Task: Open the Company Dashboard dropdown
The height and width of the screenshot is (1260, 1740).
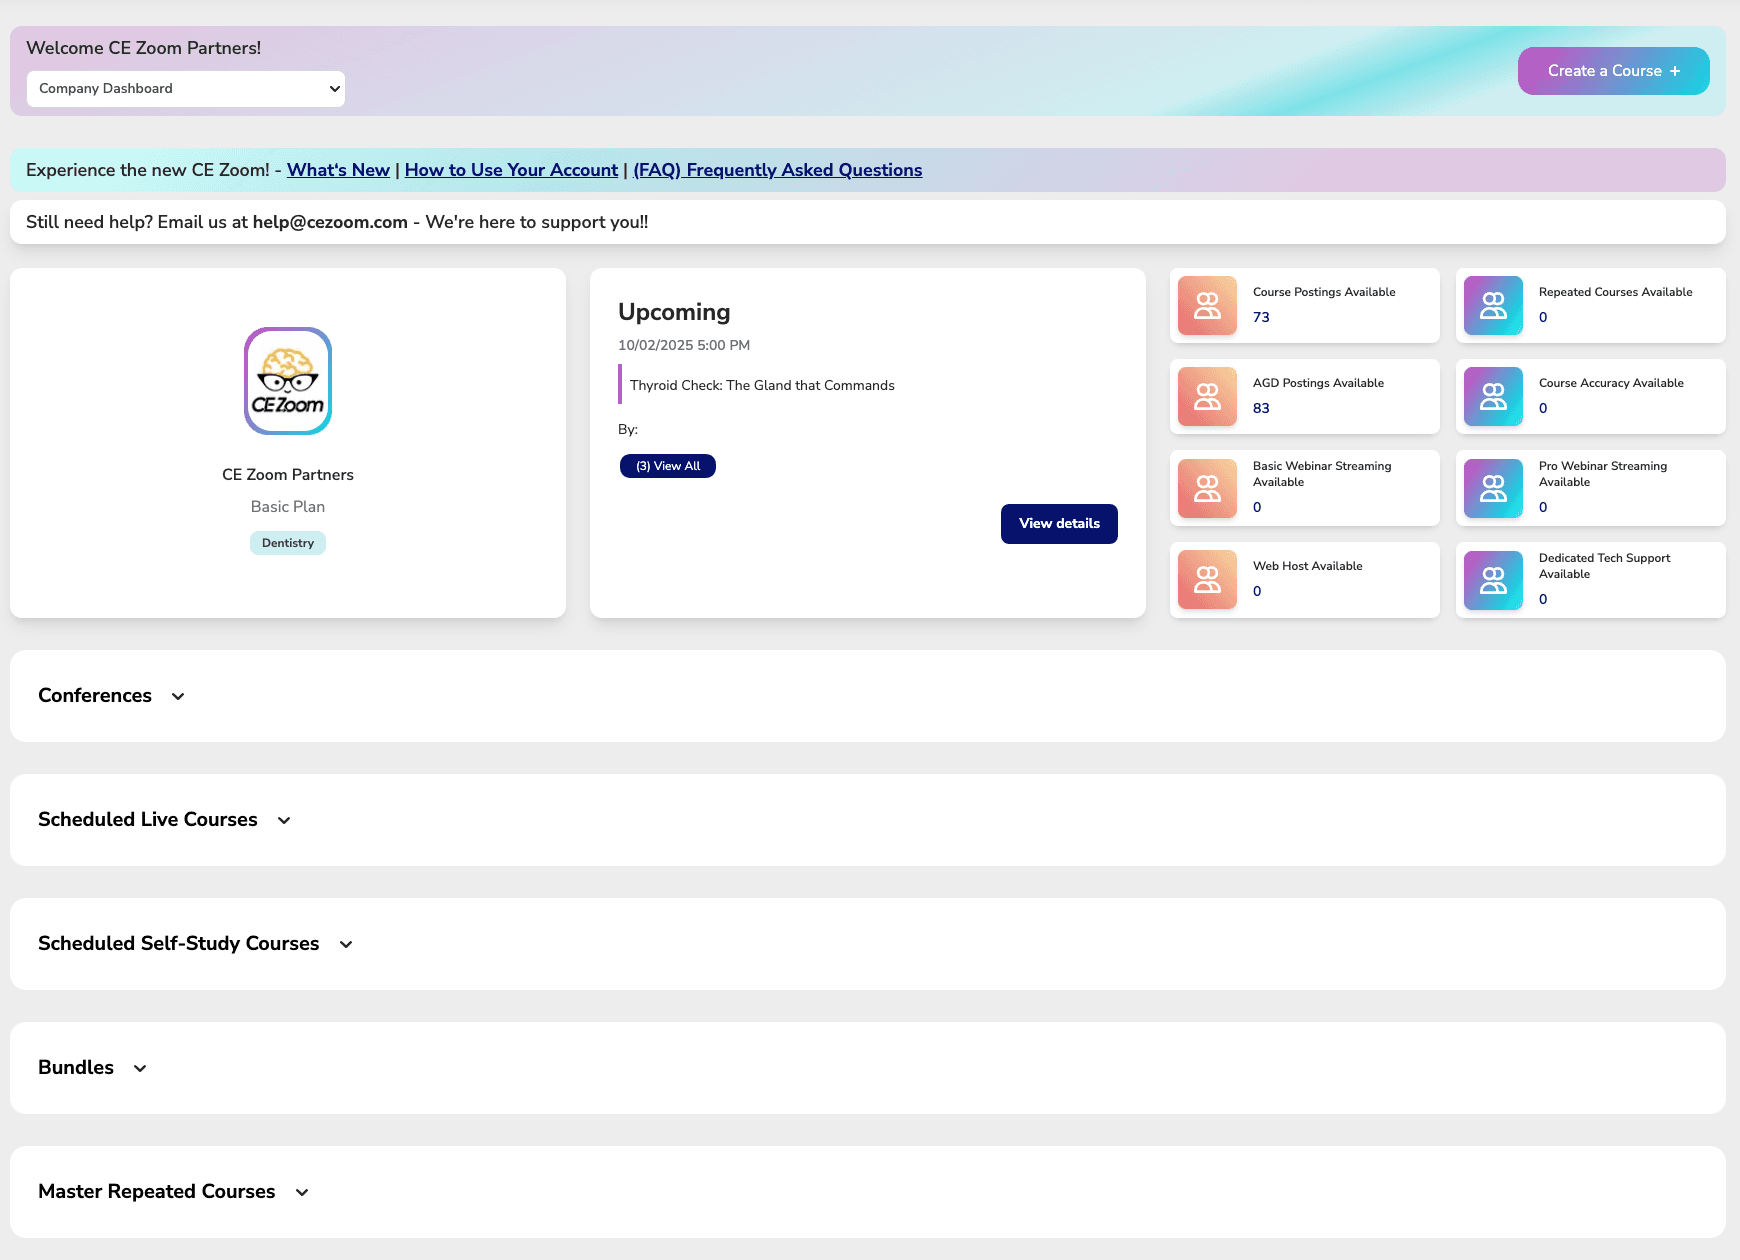Action: tap(186, 89)
